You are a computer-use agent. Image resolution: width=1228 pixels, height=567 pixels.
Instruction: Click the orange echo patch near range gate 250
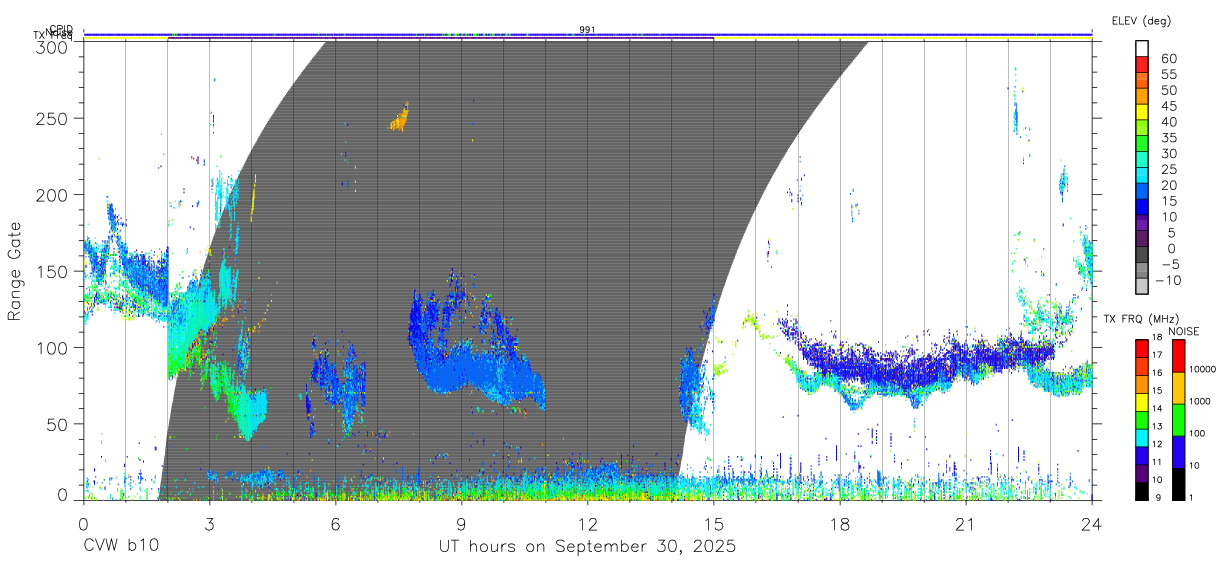400,119
